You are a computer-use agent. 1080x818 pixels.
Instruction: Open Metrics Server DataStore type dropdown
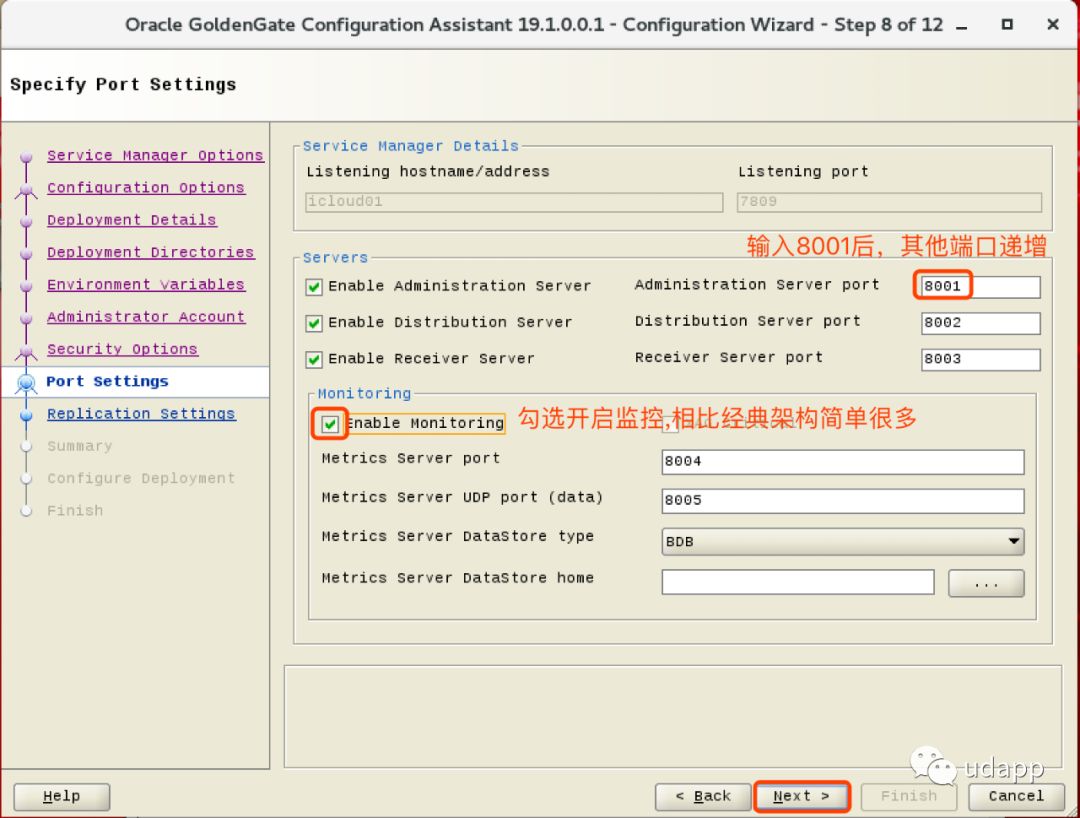point(843,542)
